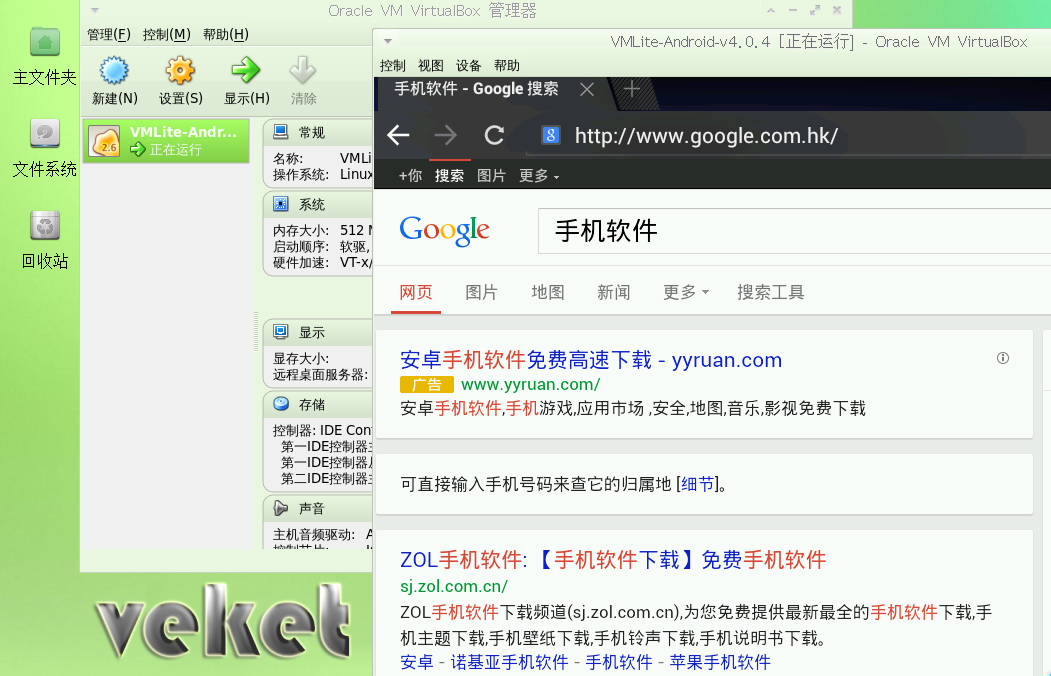Open ZOL手机软件 result title
The height and width of the screenshot is (676, 1051).
tap(613, 559)
